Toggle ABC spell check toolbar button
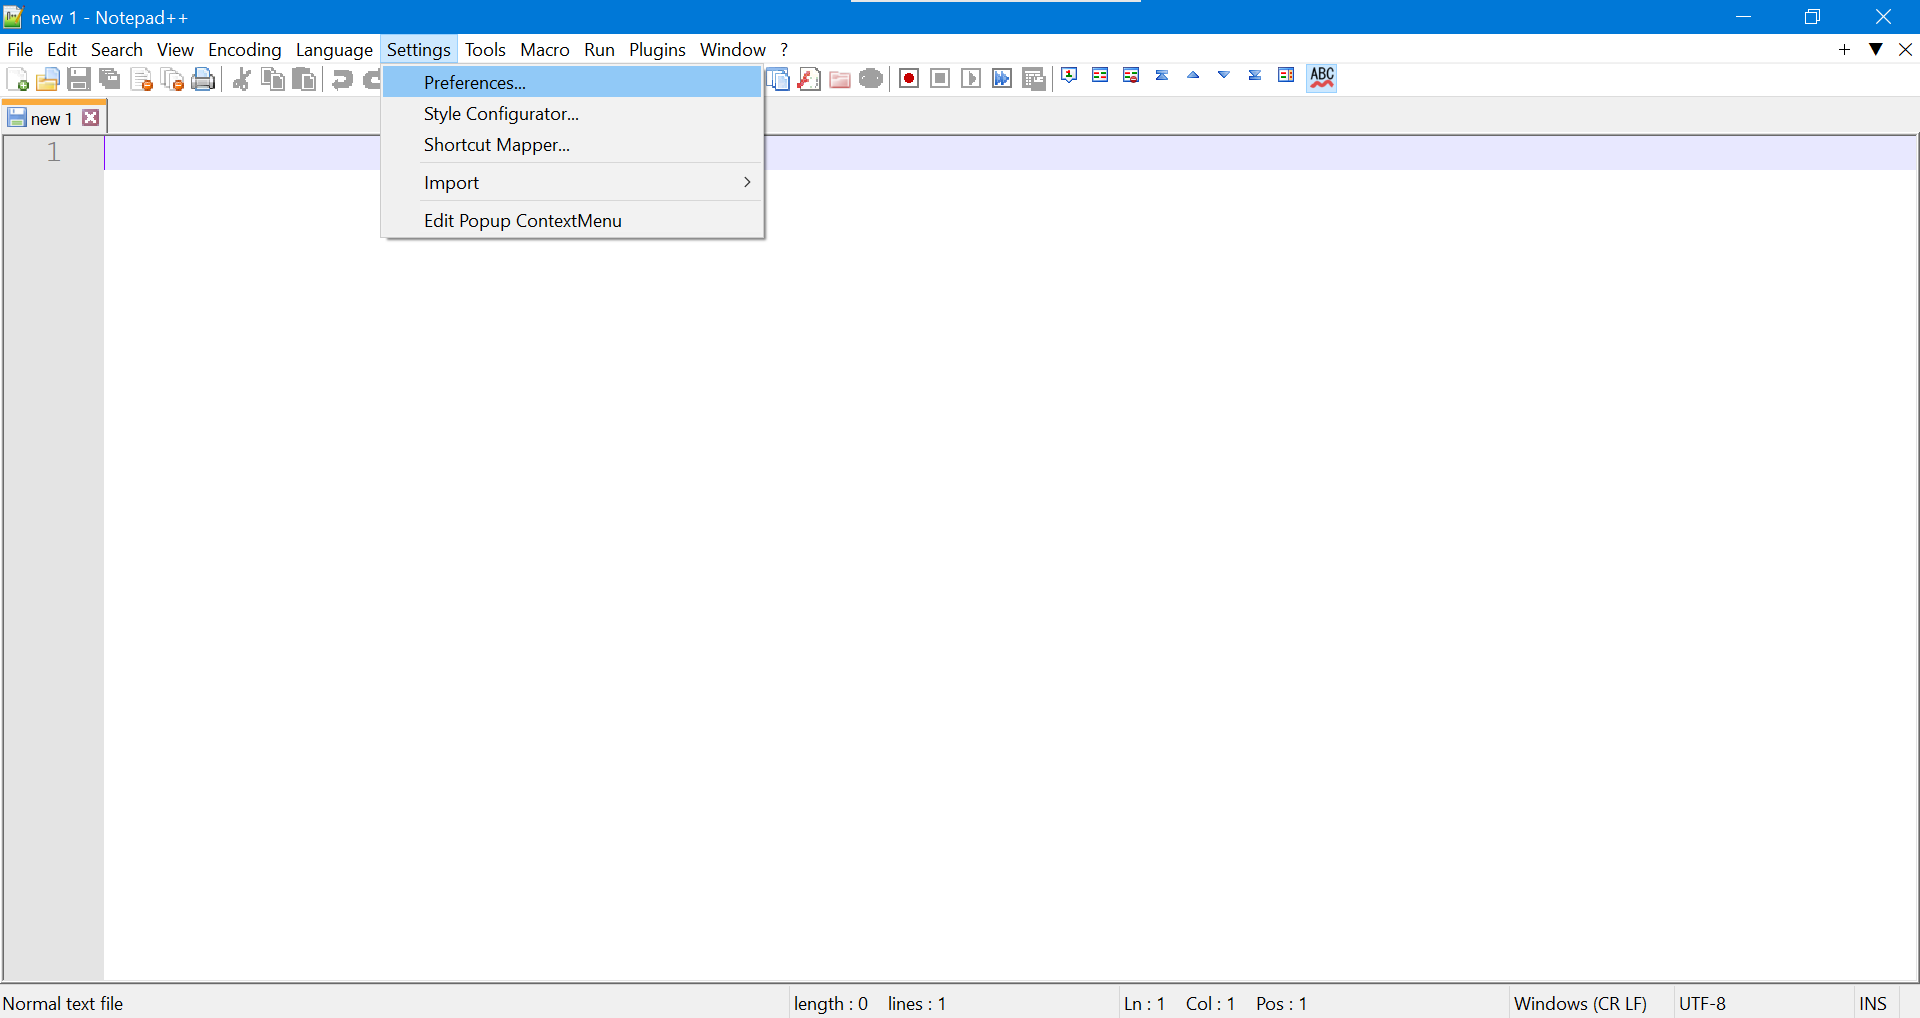 point(1322,77)
